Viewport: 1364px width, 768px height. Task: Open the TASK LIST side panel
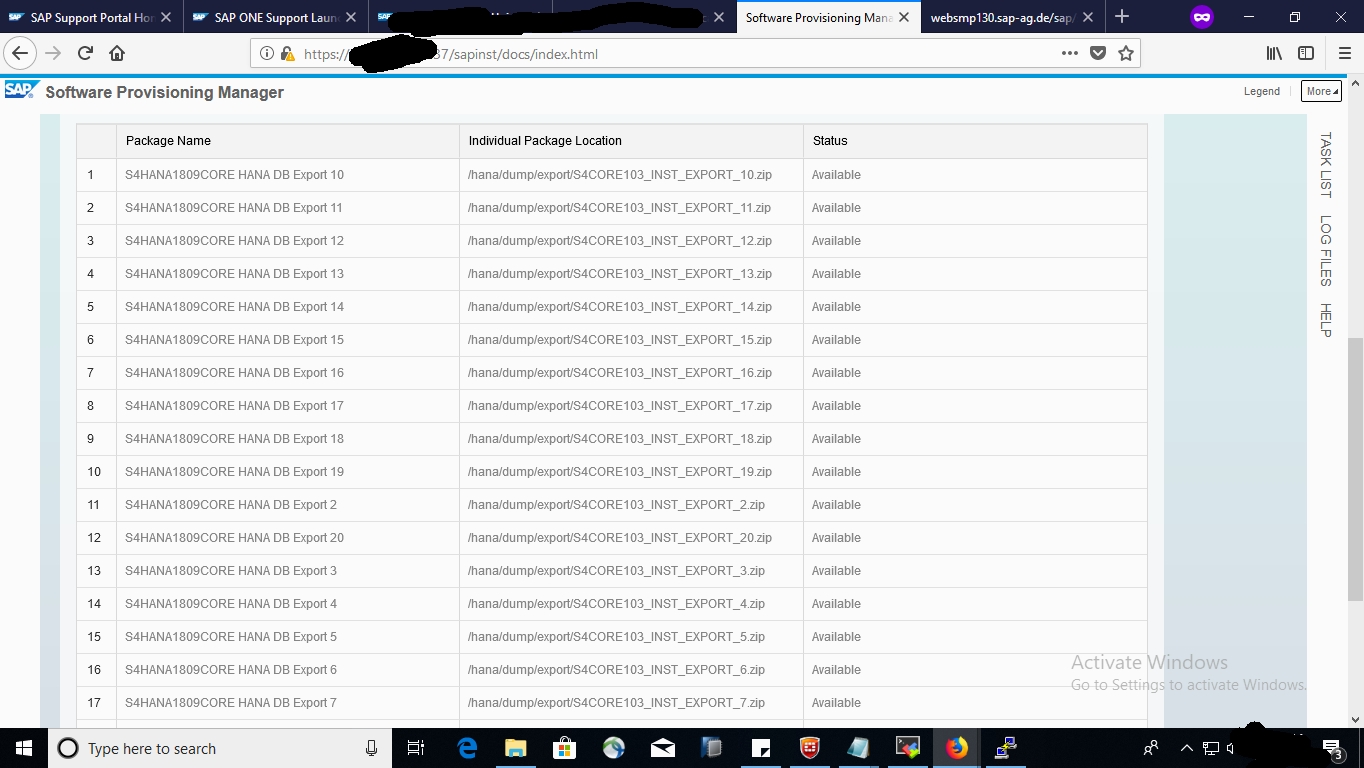[1325, 165]
